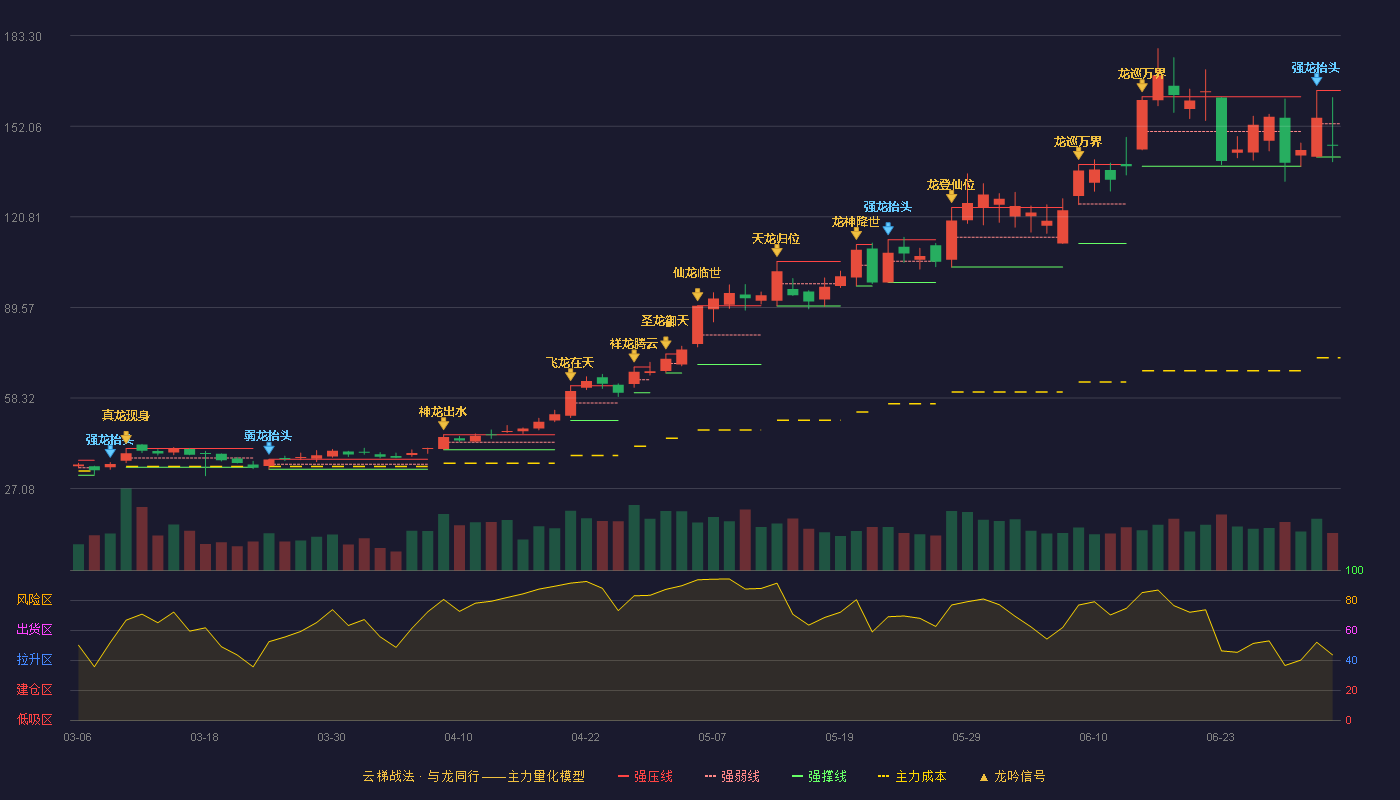Click the 龙登仙位 signal label text

(x=951, y=185)
